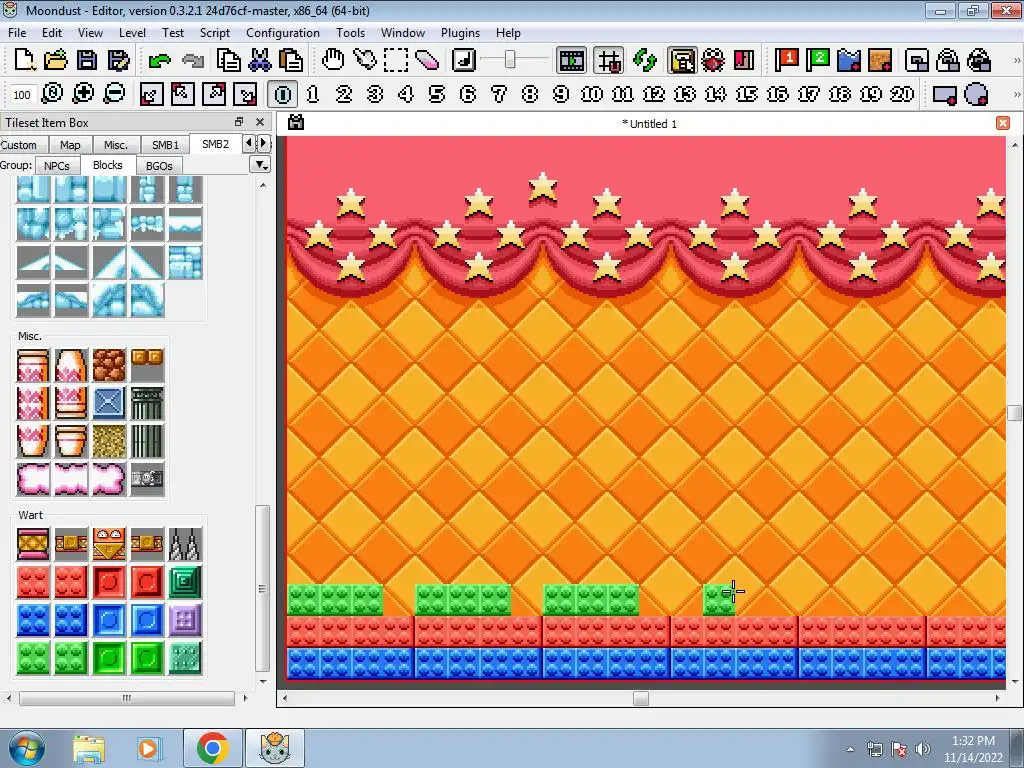Reset zoom to default

coord(52,94)
